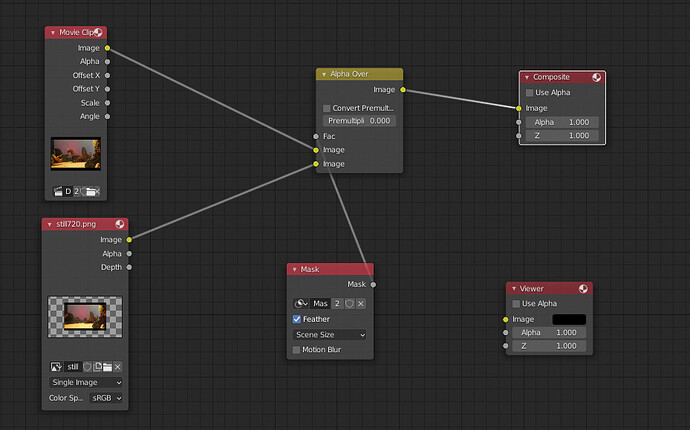Collapse the Movie Clip node
This screenshot has height=430, width=690.
[x=53, y=33]
